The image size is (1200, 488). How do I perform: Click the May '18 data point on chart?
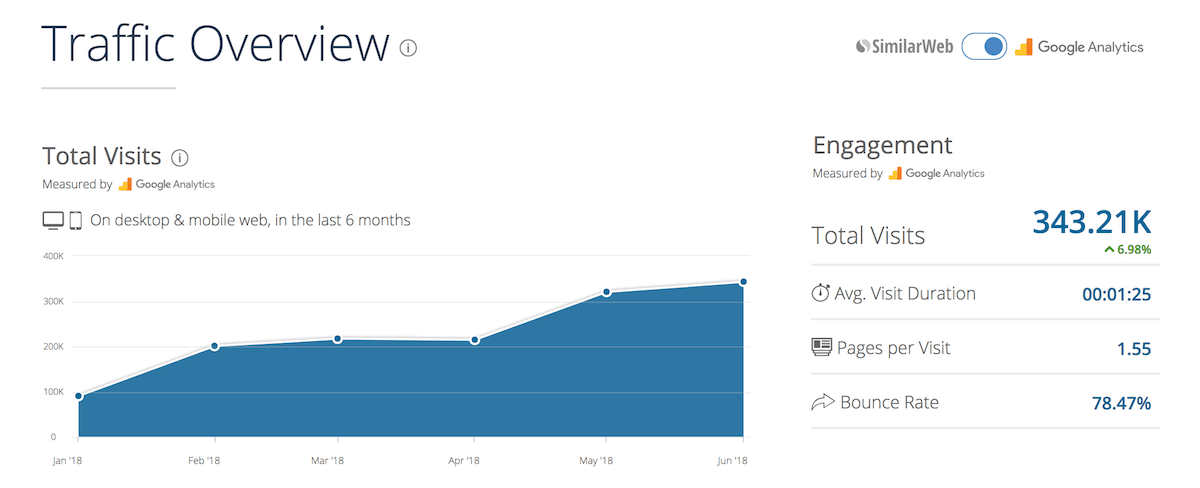(607, 292)
